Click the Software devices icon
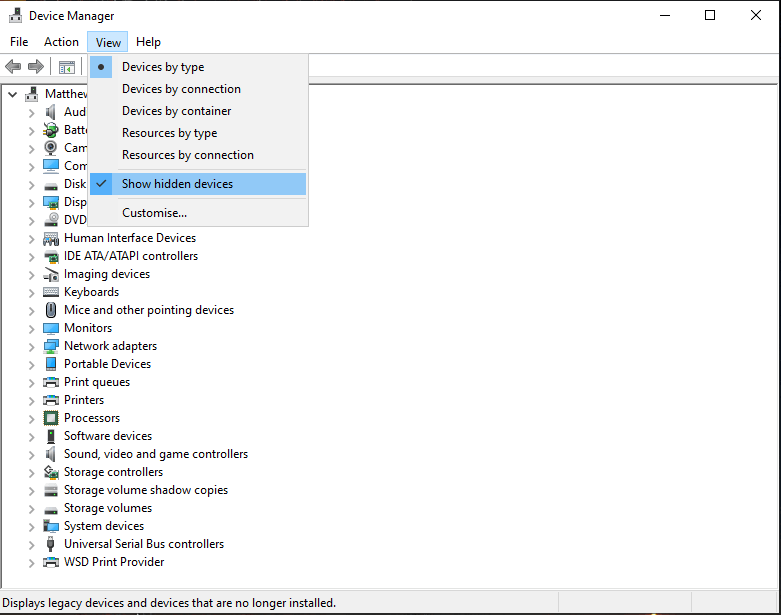This screenshot has height=615, width=781. [51, 436]
